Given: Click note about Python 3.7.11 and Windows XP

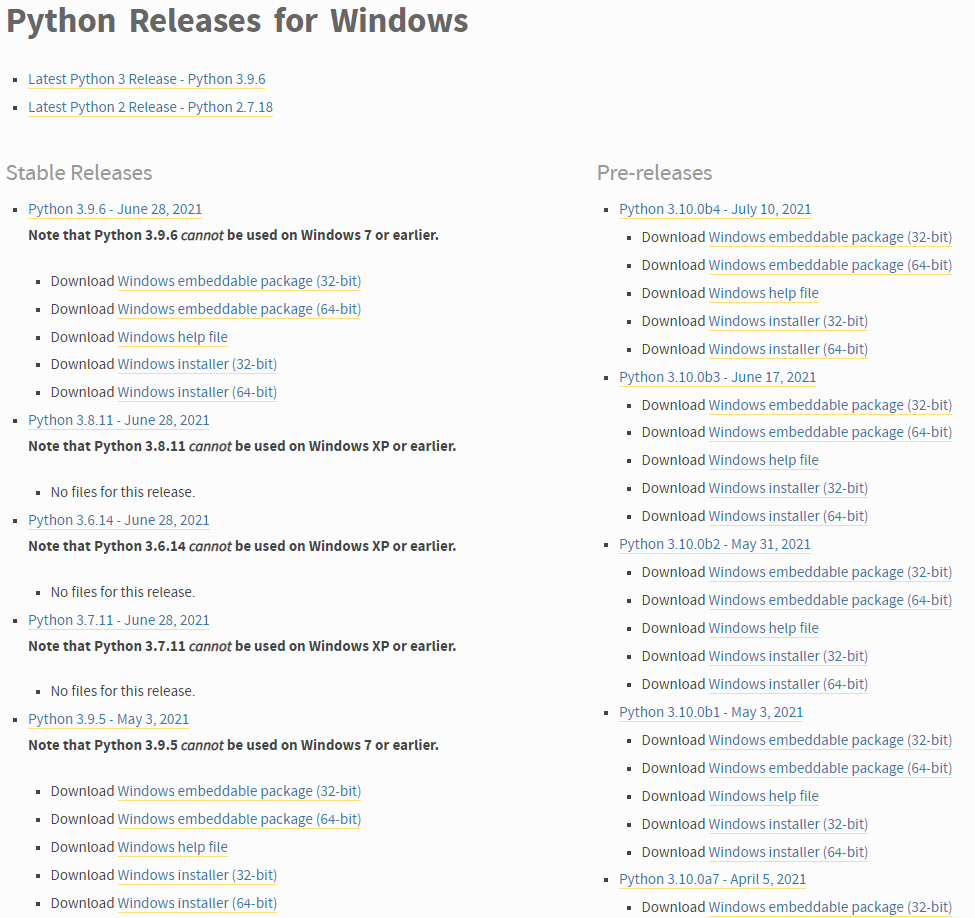Looking at the screenshot, I should 242,646.
